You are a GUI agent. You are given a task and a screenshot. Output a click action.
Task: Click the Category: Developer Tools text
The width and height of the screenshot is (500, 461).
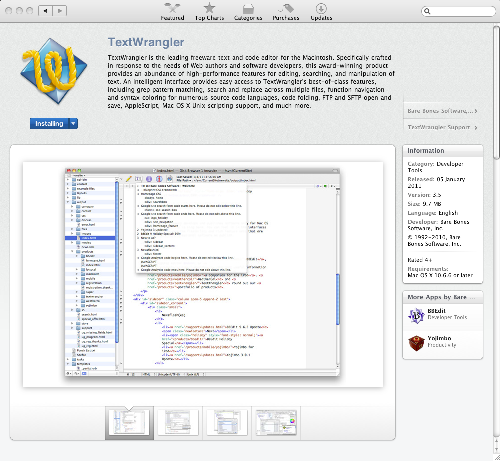pyautogui.click(x=435, y=167)
